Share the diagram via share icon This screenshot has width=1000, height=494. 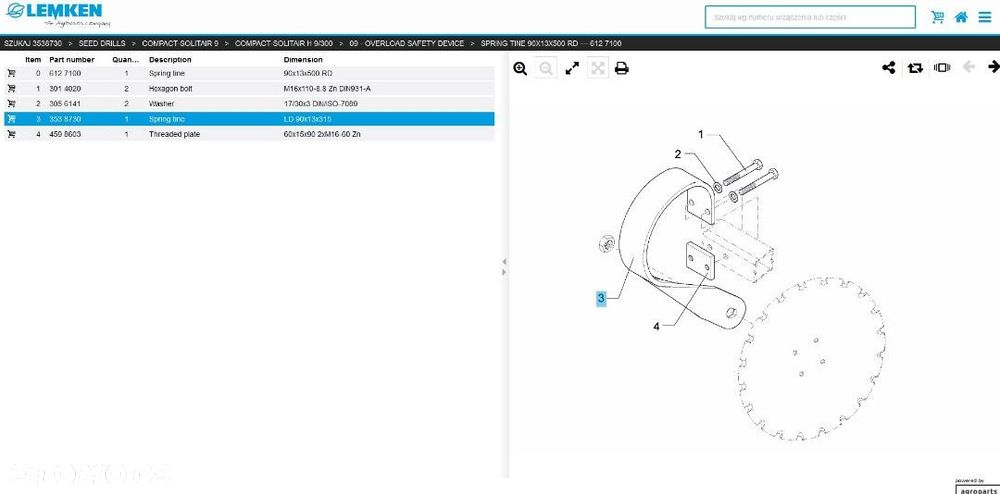tap(888, 68)
